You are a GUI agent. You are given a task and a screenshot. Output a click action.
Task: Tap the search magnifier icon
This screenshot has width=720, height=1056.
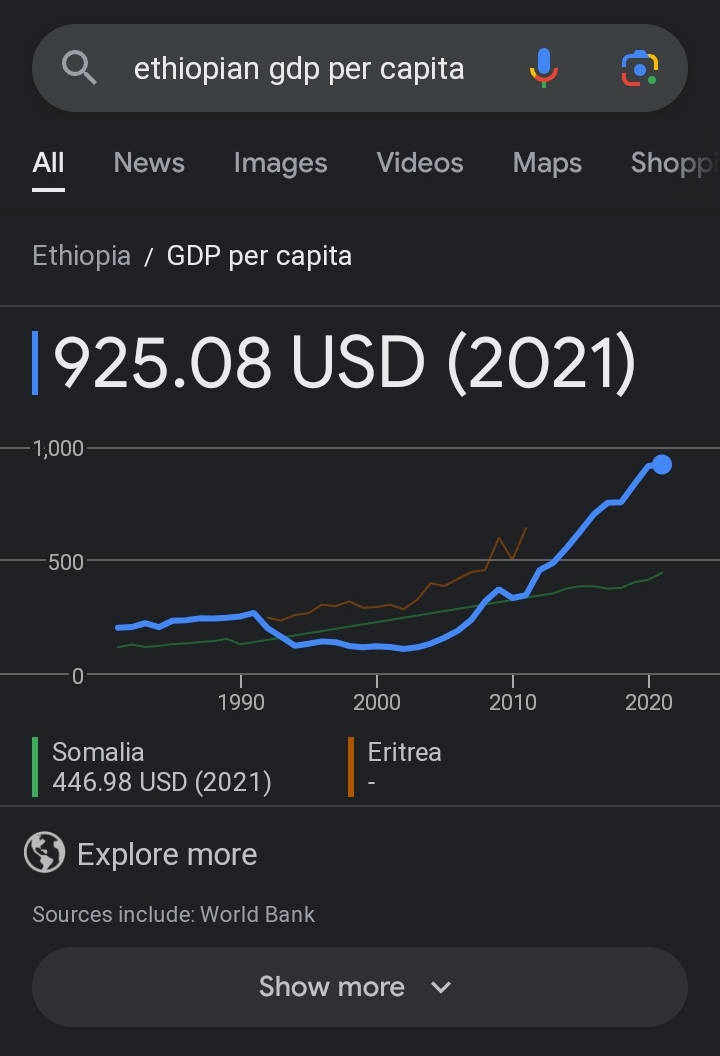coord(79,68)
